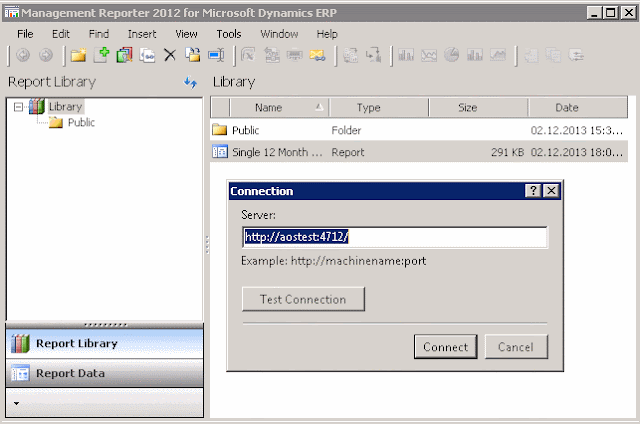
Task: Click the vertical splitter between panes
Action: [x=207, y=245]
